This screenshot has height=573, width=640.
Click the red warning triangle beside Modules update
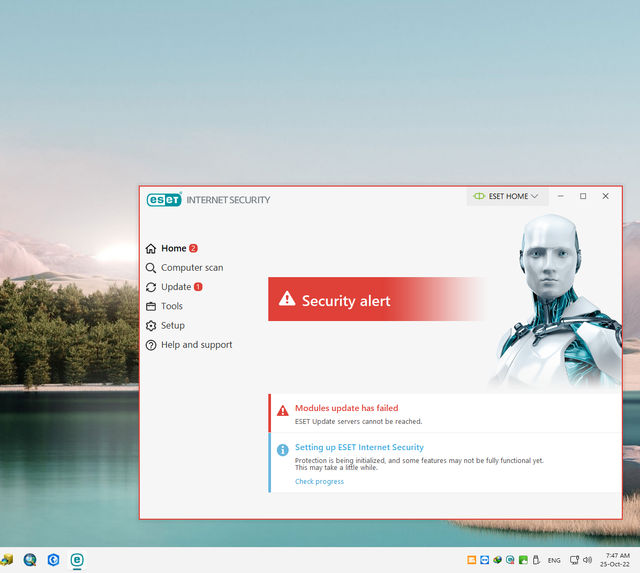(282, 411)
